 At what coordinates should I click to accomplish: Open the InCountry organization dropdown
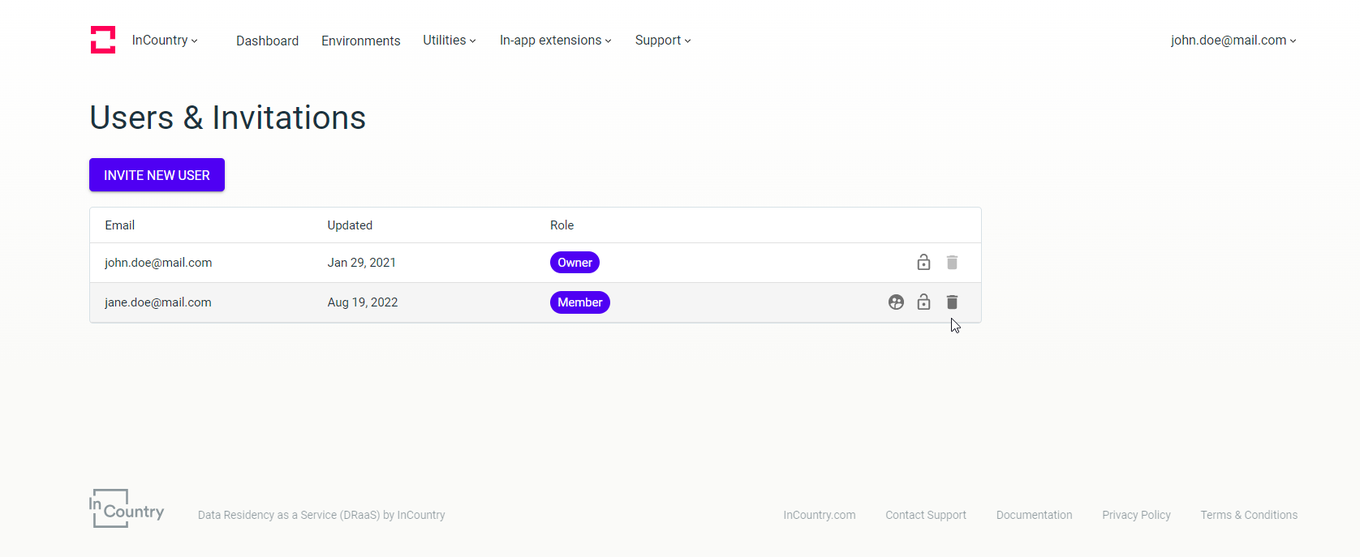click(165, 41)
